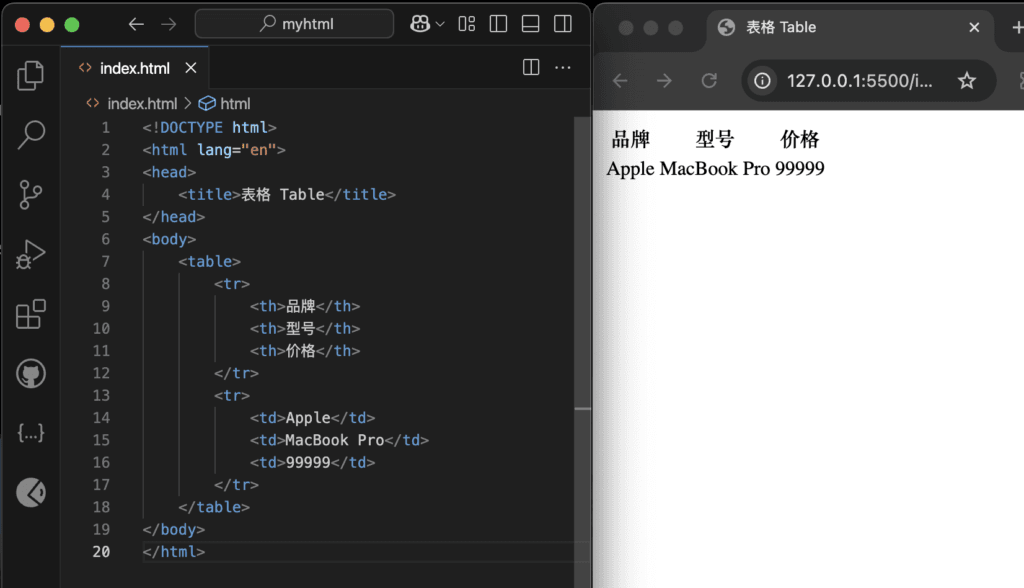Select the index.html editor tab

click(x=134, y=68)
